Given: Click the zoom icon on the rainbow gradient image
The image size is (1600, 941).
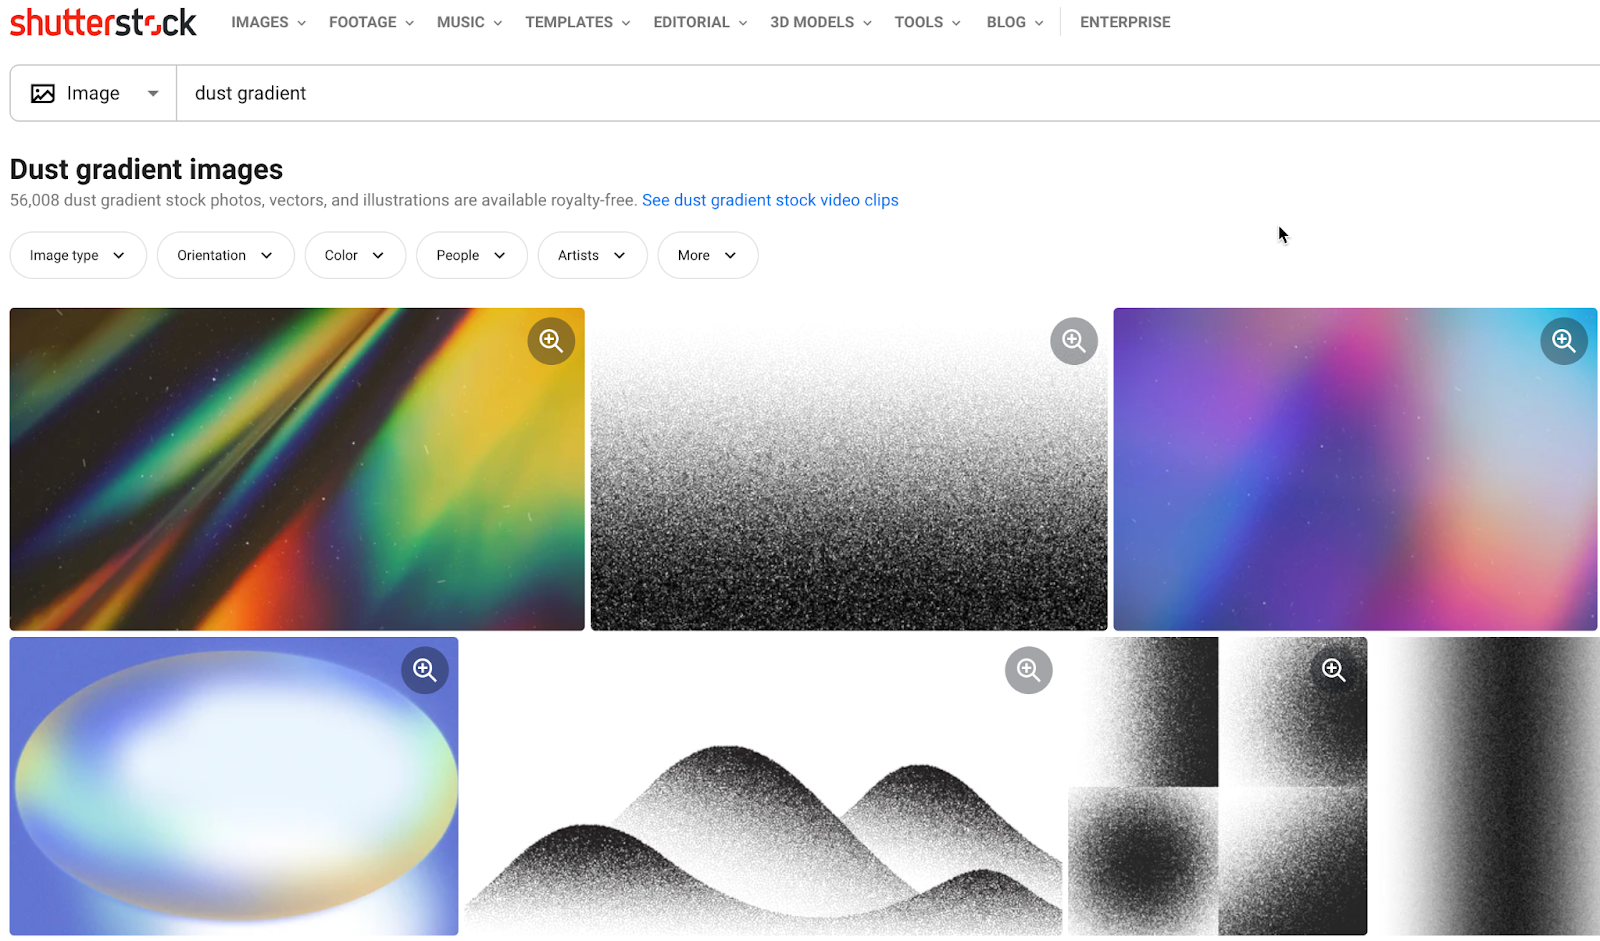Looking at the screenshot, I should [551, 340].
